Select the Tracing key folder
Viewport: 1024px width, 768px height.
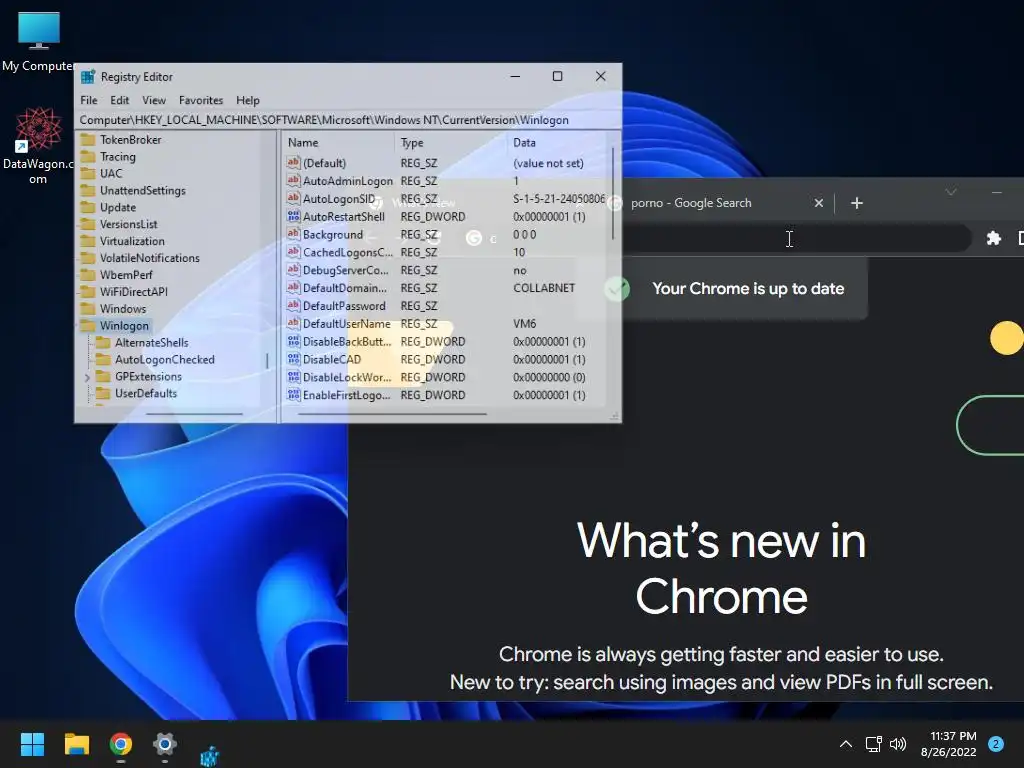pyautogui.click(x=118, y=157)
